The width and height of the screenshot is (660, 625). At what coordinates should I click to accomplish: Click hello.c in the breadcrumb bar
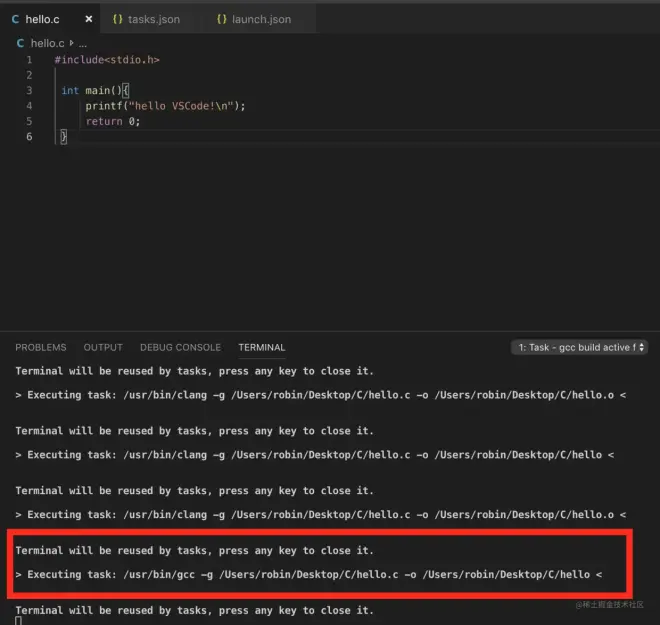coord(48,43)
